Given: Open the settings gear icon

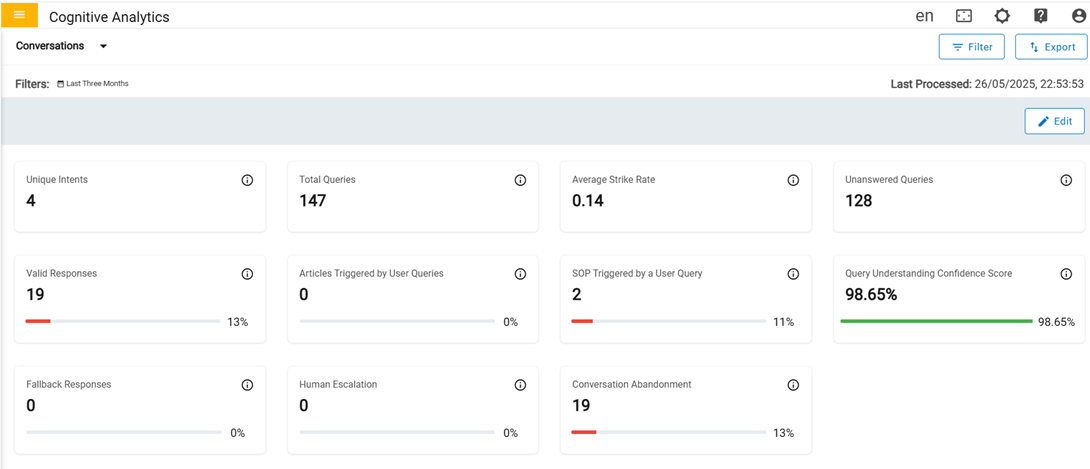Looking at the screenshot, I should point(1002,16).
